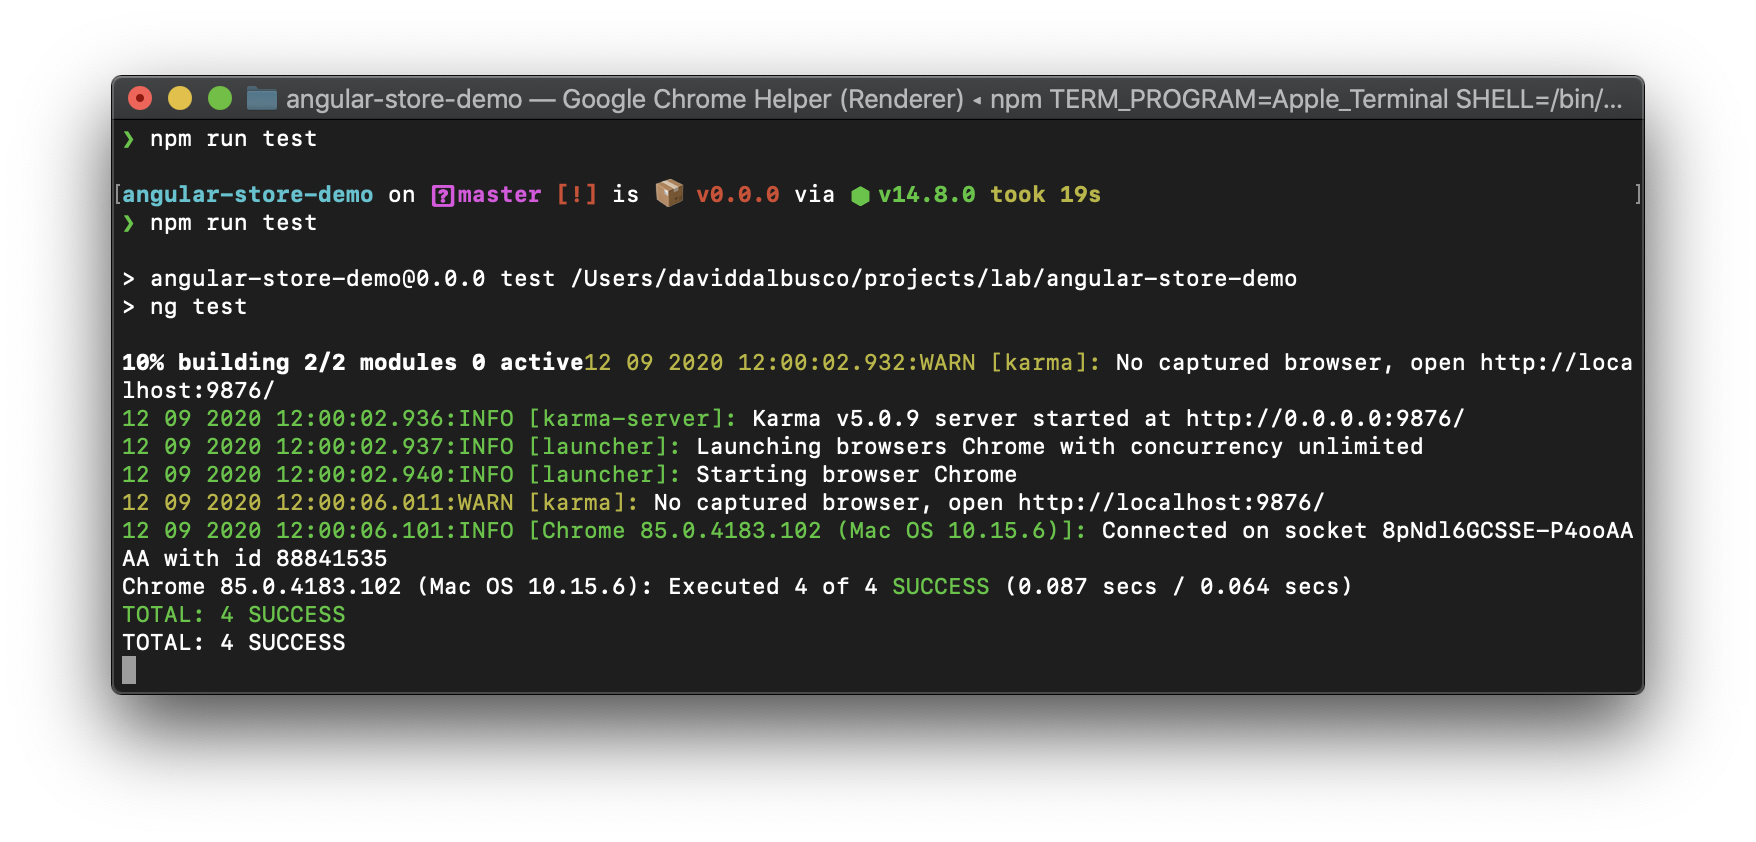This screenshot has width=1756, height=842.
Task: Click the '12:00:06.011:WARN [karma]:' label
Action: (457, 503)
